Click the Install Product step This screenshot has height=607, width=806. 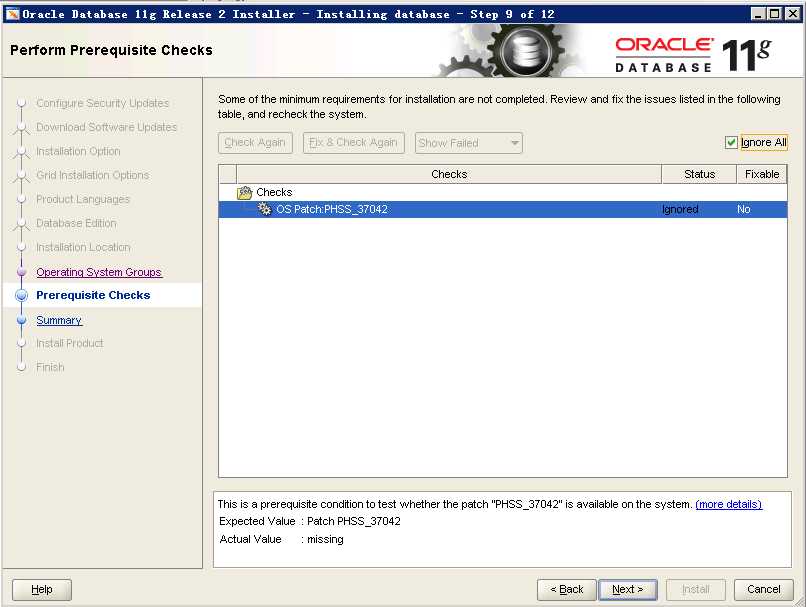click(69, 343)
